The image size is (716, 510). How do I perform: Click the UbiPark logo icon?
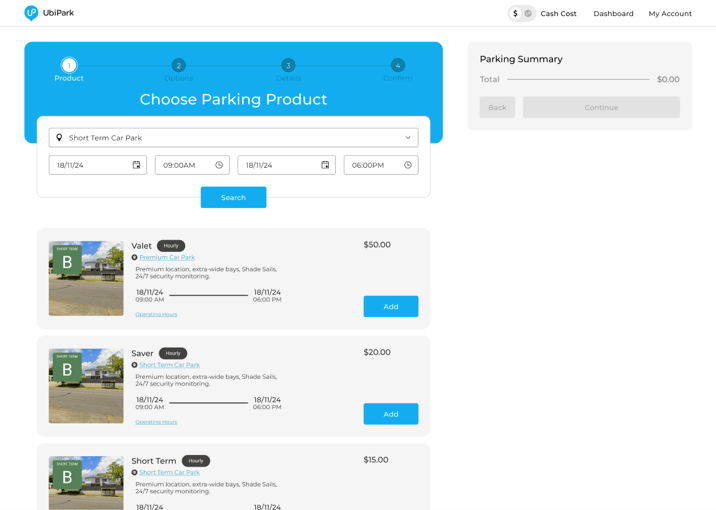click(x=31, y=13)
